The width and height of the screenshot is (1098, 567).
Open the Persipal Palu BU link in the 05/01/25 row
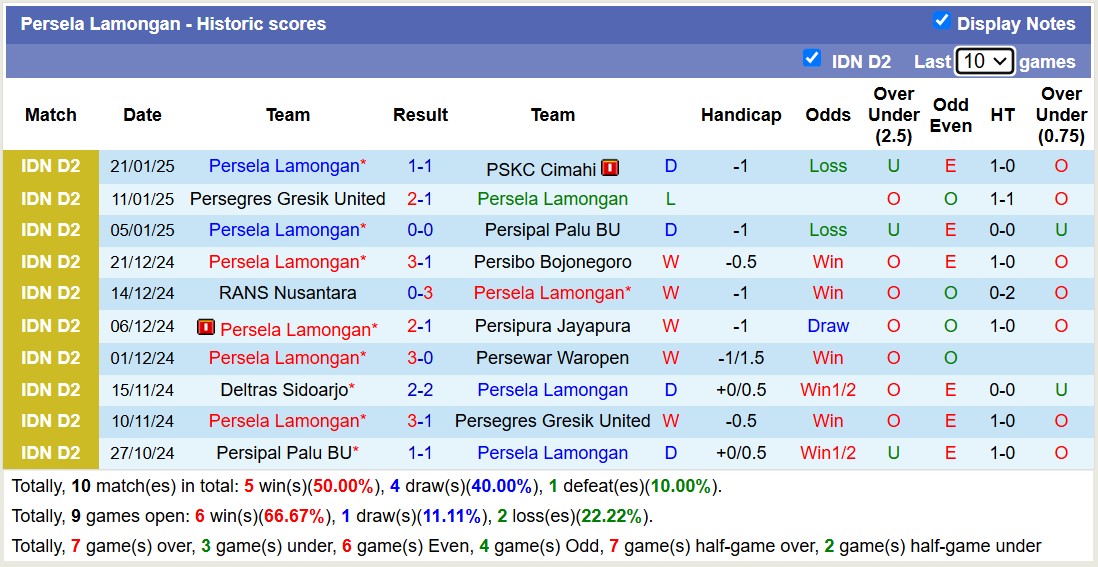coord(552,230)
